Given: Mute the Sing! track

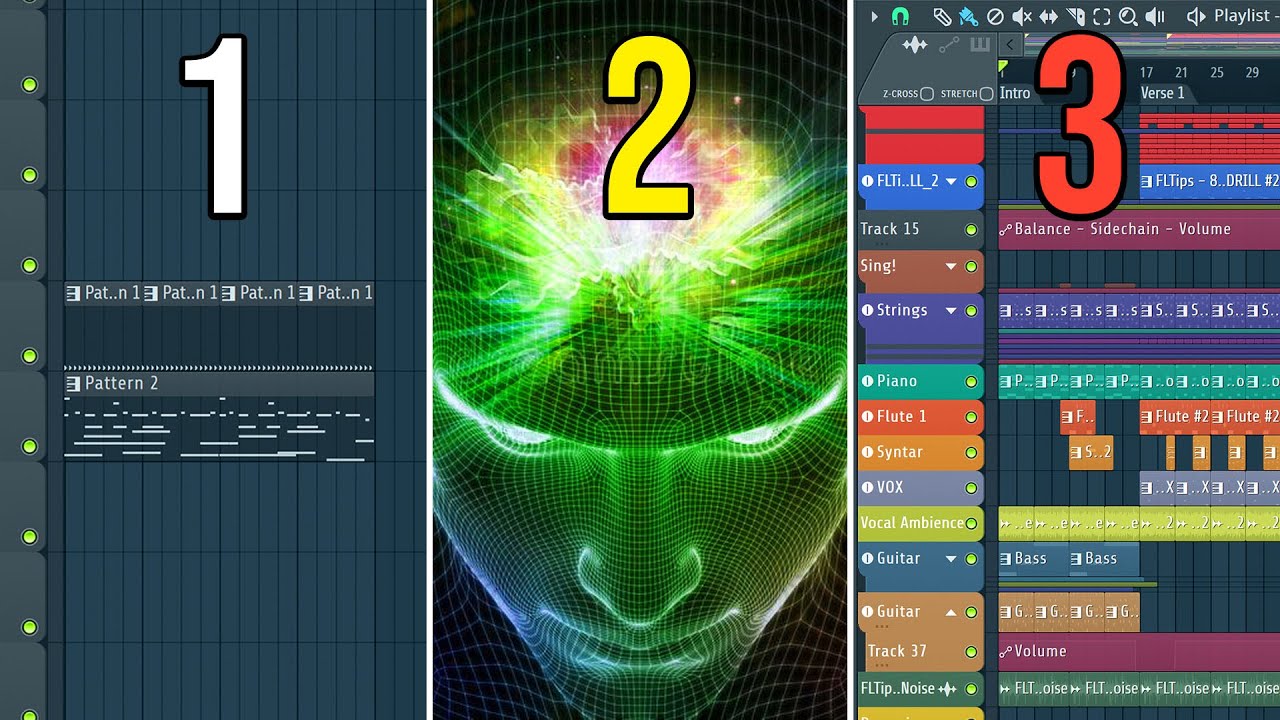Looking at the screenshot, I should 970,267.
